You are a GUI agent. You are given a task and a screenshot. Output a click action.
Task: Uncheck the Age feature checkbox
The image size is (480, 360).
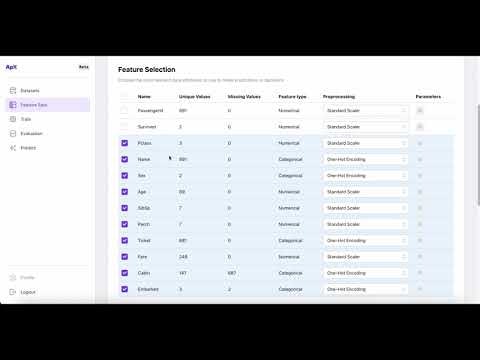[124, 192]
